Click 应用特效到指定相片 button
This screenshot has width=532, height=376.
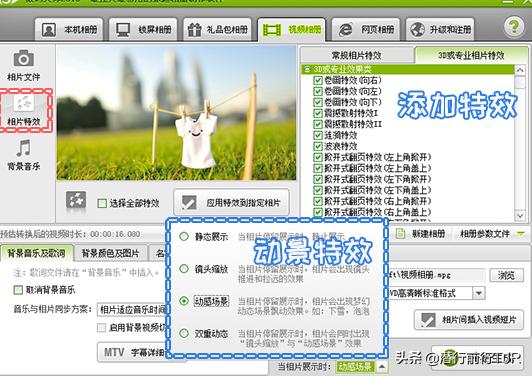pos(231,203)
